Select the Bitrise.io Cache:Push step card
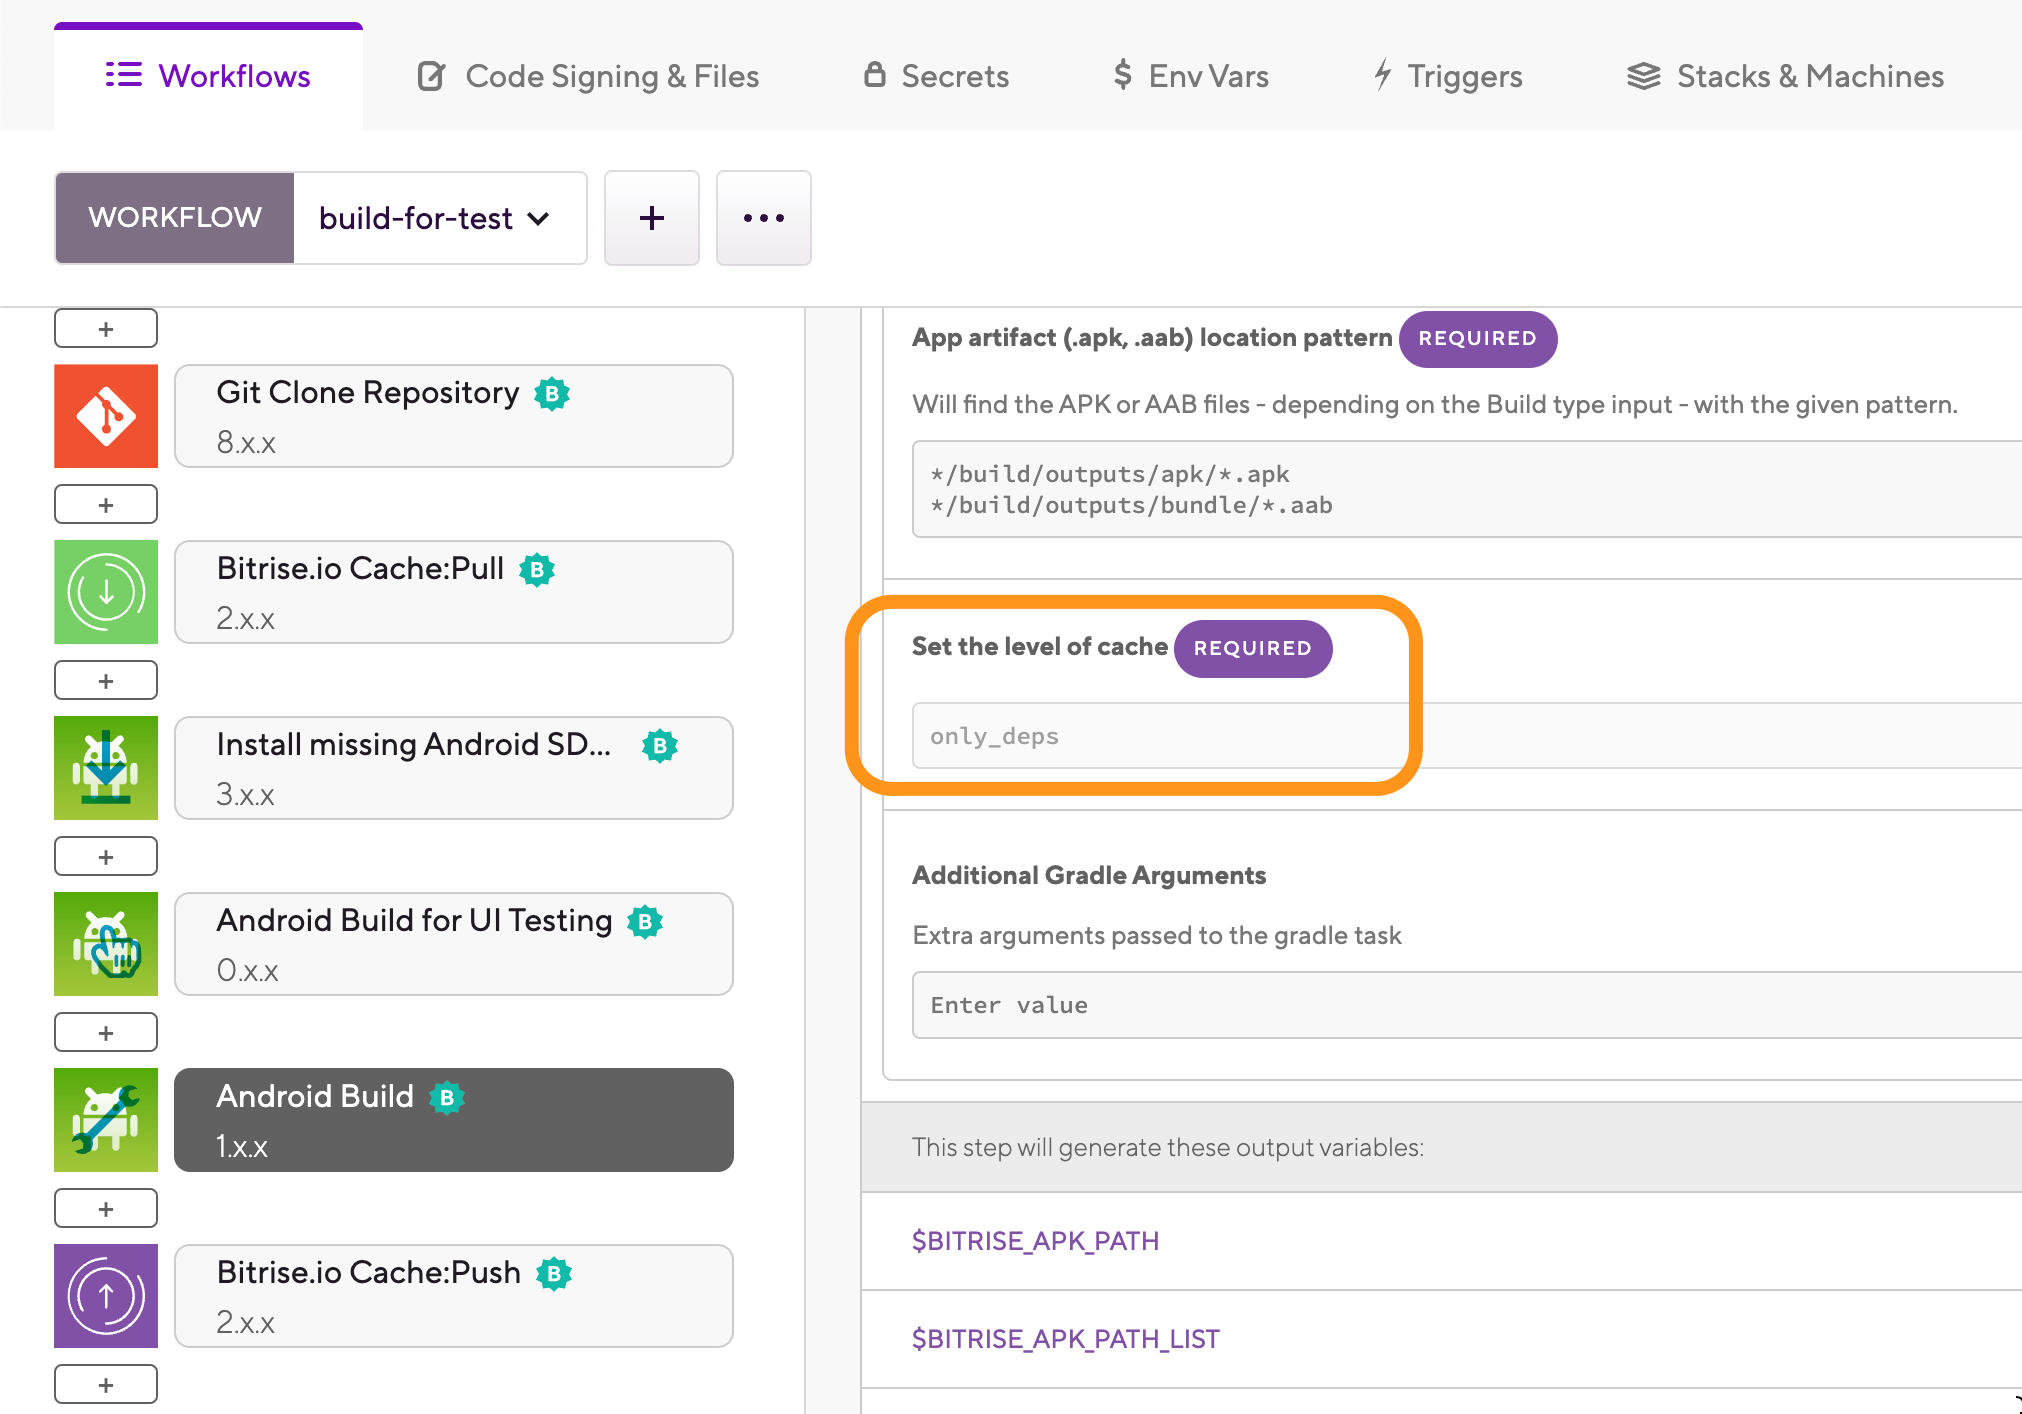Image resolution: width=2022 pixels, height=1414 pixels. (x=454, y=1296)
